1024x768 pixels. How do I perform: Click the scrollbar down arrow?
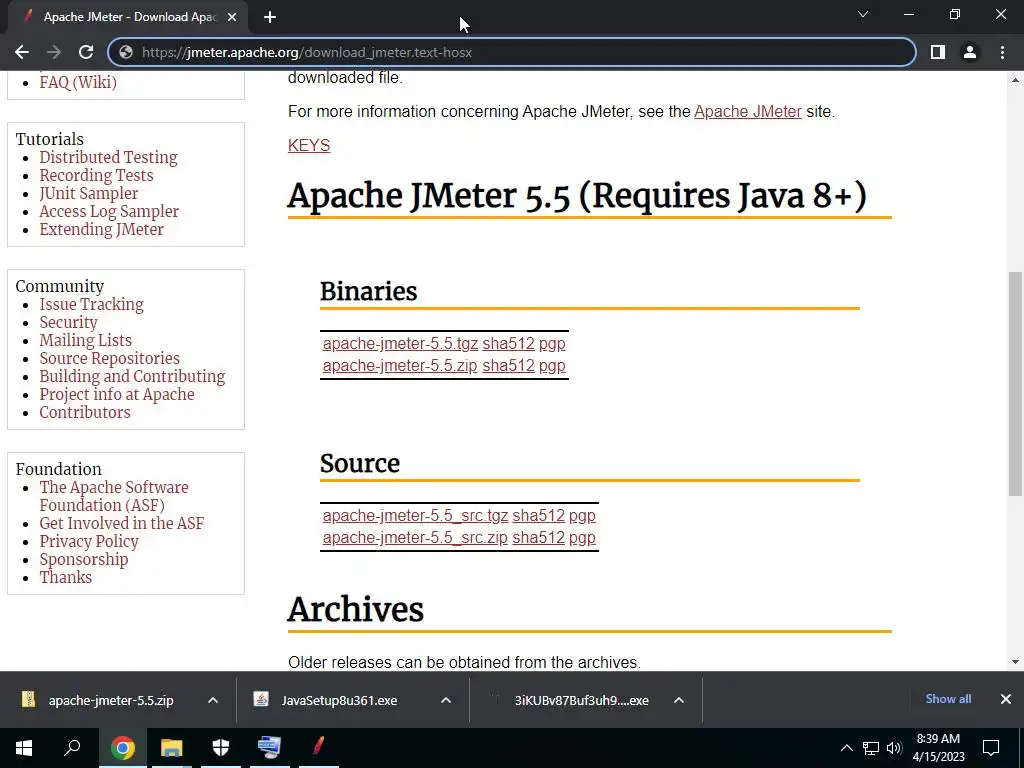click(x=1015, y=662)
